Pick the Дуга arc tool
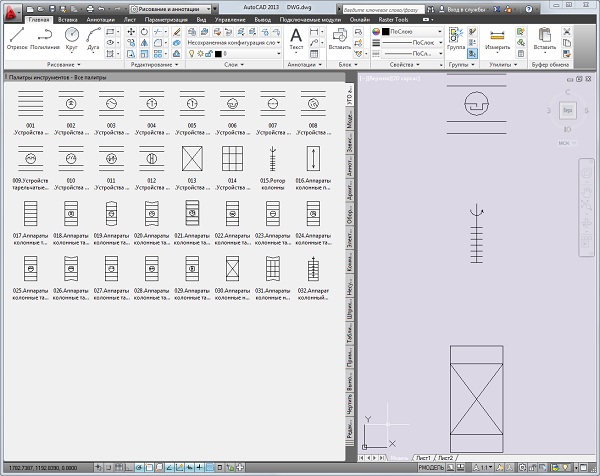600x476 pixels. [95, 37]
